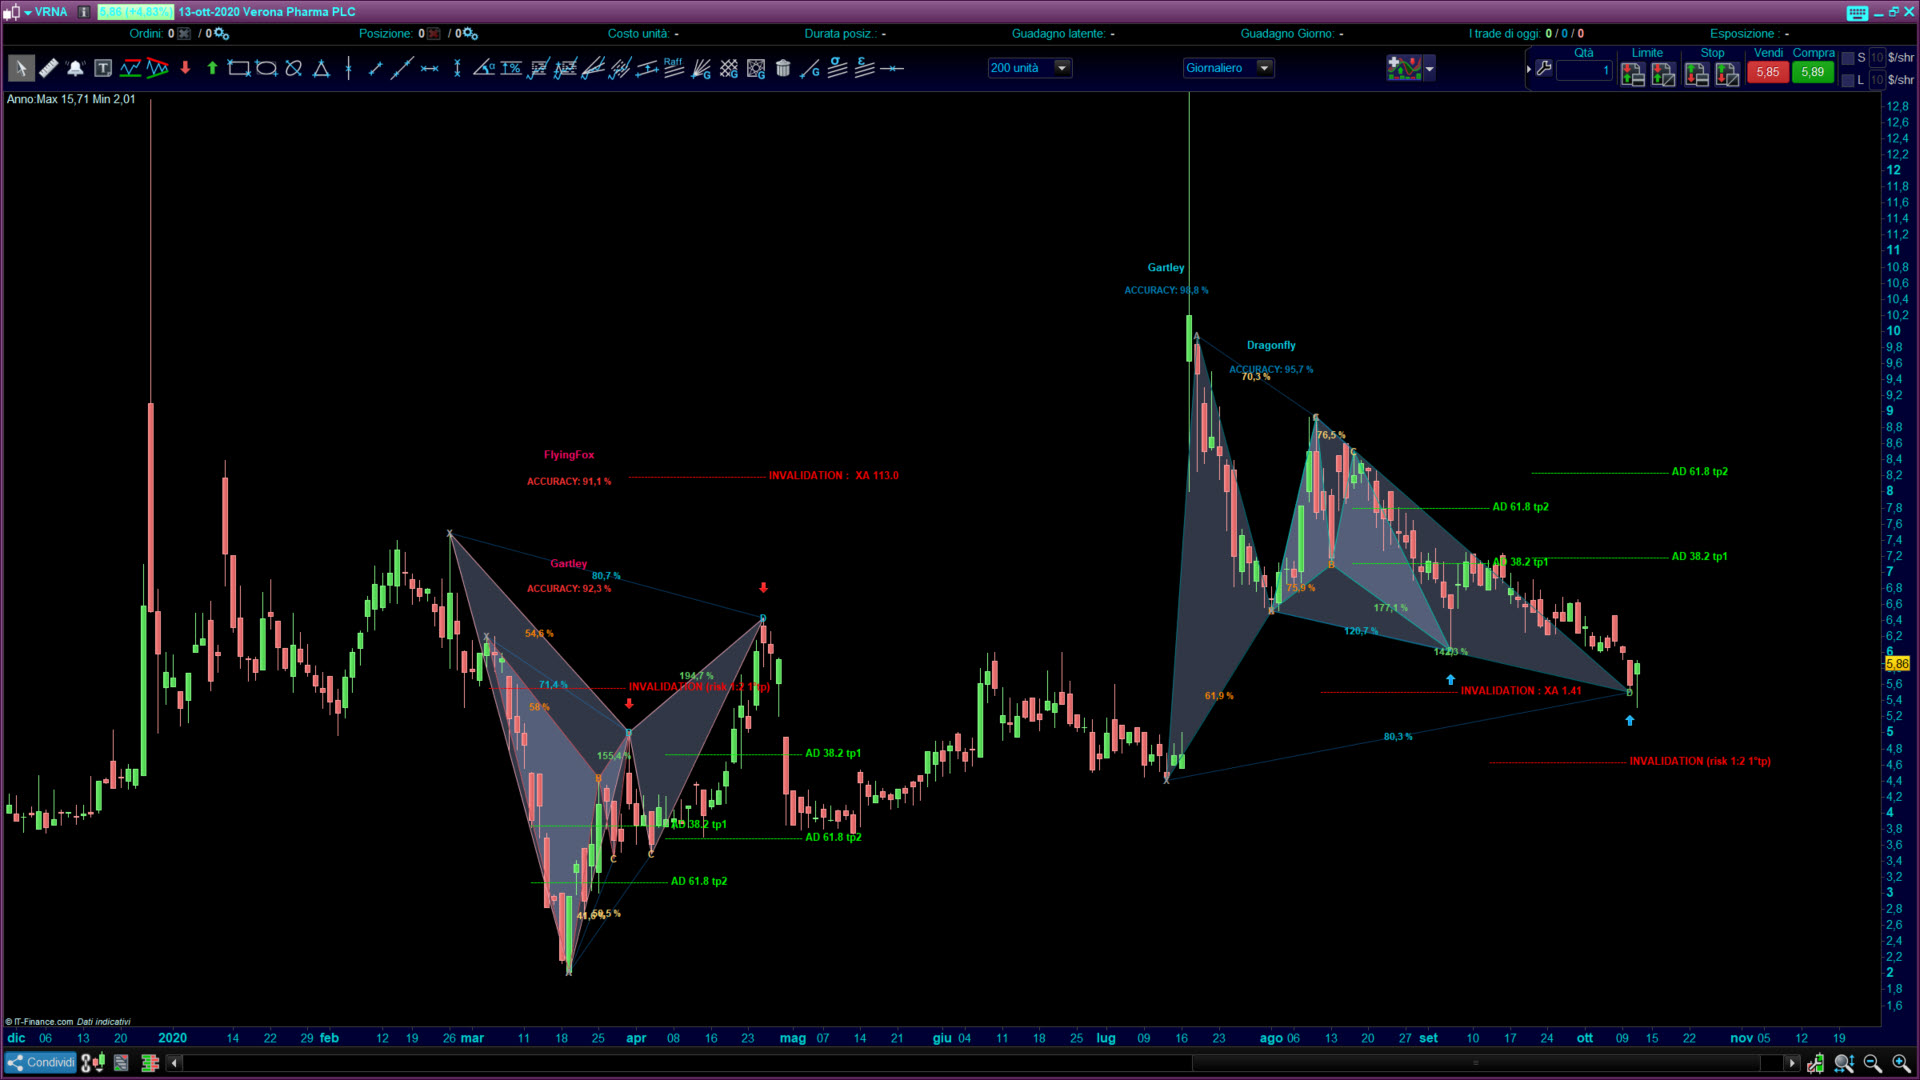The height and width of the screenshot is (1080, 1920).
Task: Enable the S stop checkbox
Action: click(1848, 58)
